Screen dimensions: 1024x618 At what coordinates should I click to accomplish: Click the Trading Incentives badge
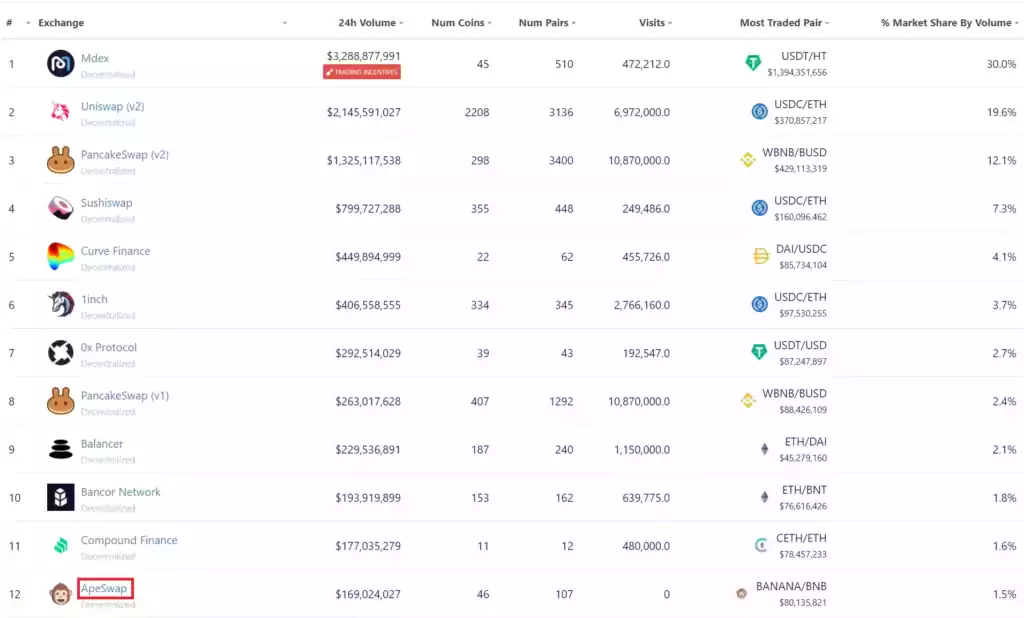pos(362,72)
